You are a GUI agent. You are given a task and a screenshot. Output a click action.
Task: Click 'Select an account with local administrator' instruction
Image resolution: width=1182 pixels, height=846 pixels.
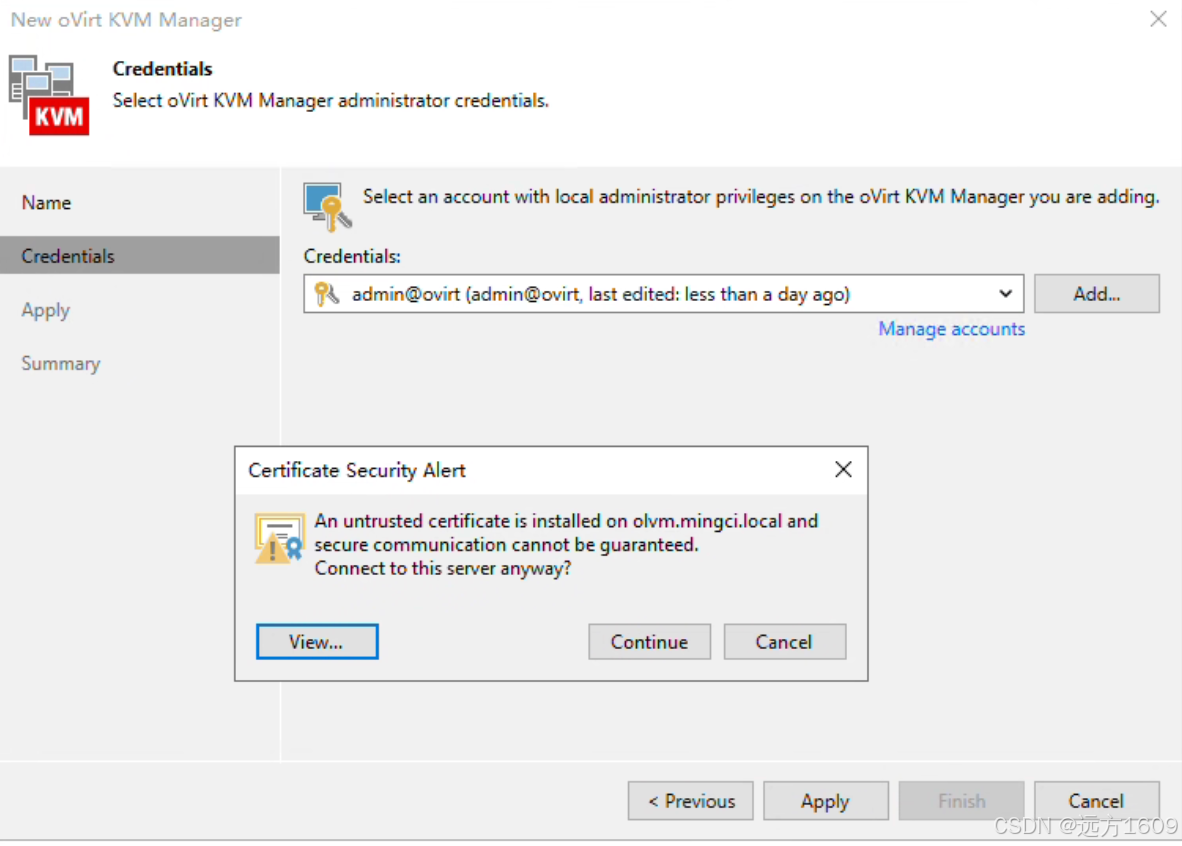click(x=761, y=197)
